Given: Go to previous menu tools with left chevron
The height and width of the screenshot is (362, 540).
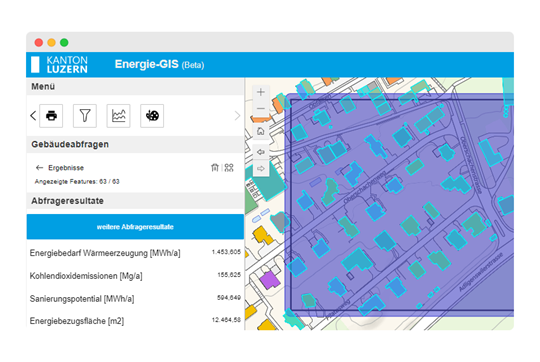Looking at the screenshot, I should (33, 116).
